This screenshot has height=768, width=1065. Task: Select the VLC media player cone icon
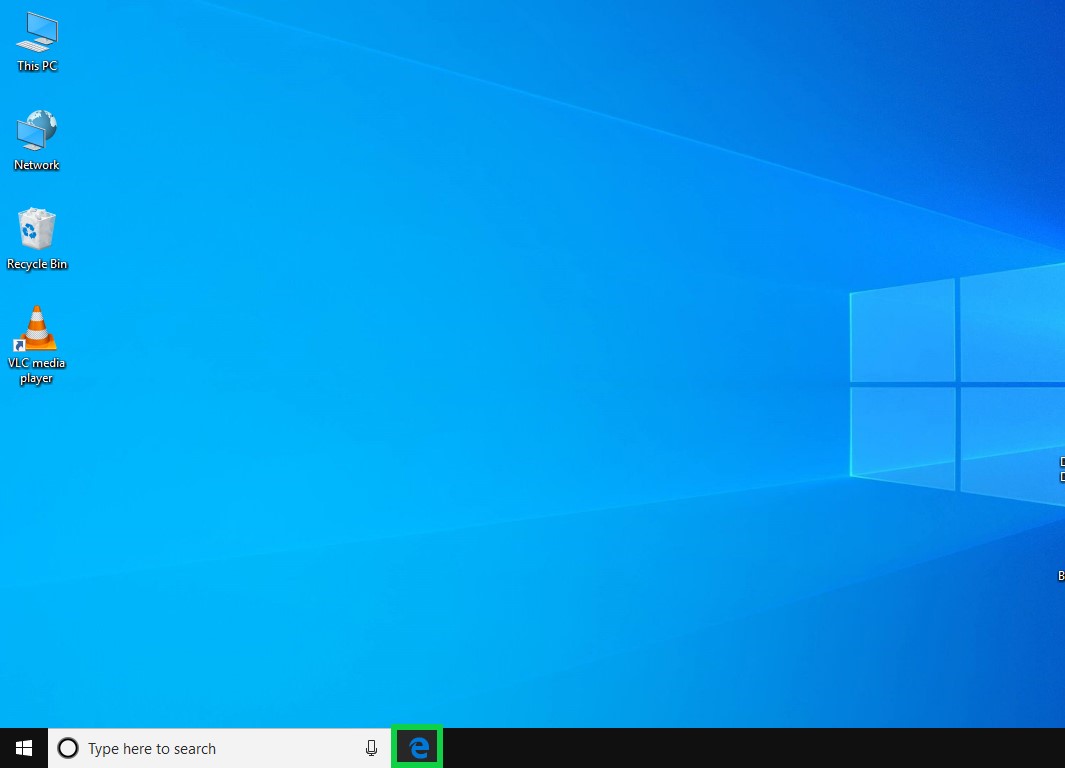click(38, 328)
